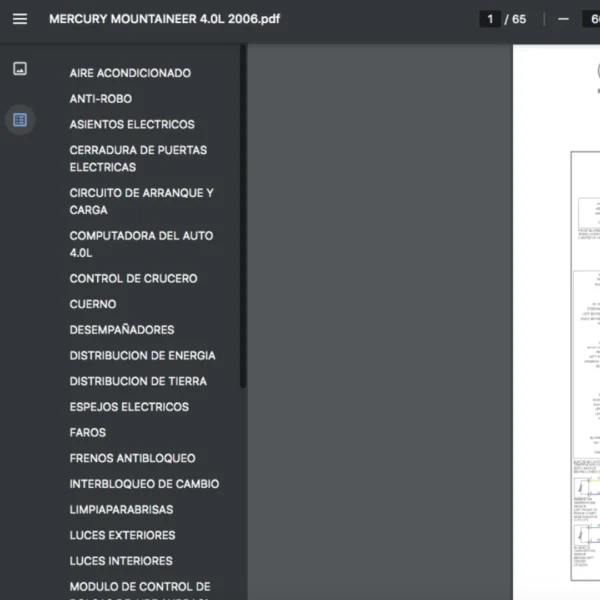Go to the ANTI-ROBO section
The image size is (600, 600).
100,99
